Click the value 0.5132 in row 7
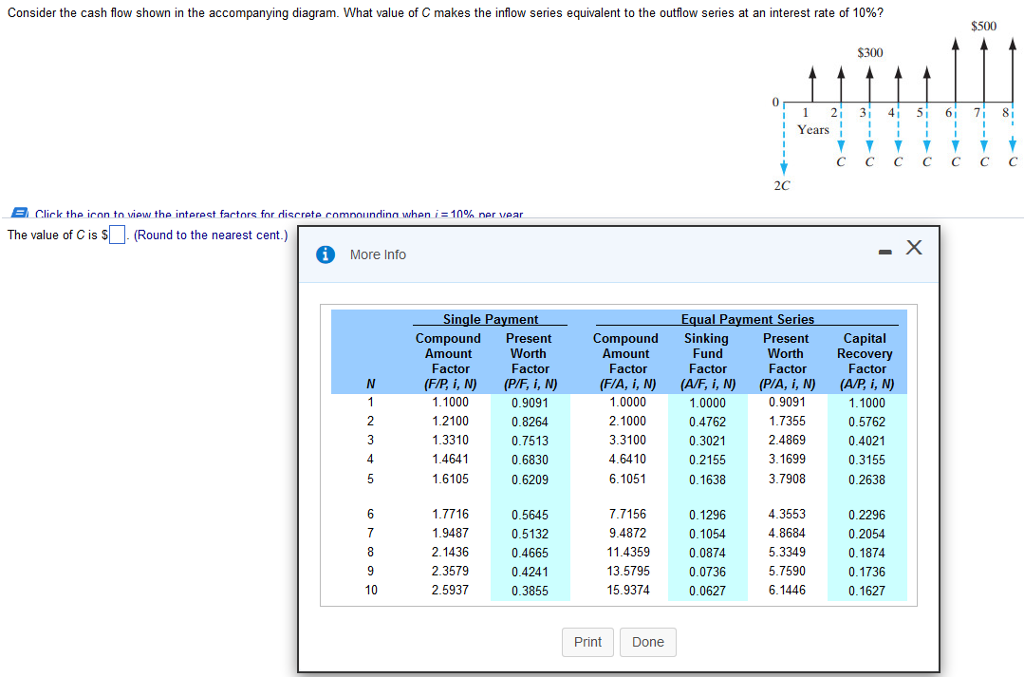 point(530,534)
